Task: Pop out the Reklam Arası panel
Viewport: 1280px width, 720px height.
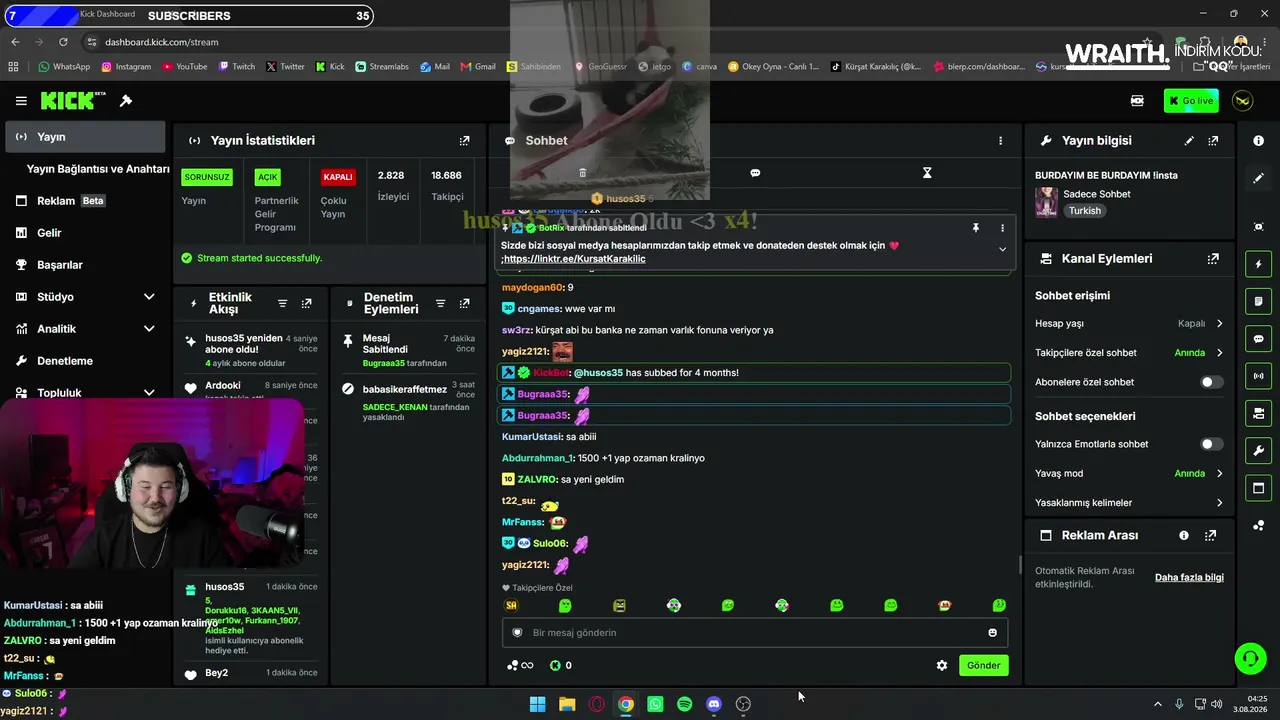Action: click(x=1211, y=536)
